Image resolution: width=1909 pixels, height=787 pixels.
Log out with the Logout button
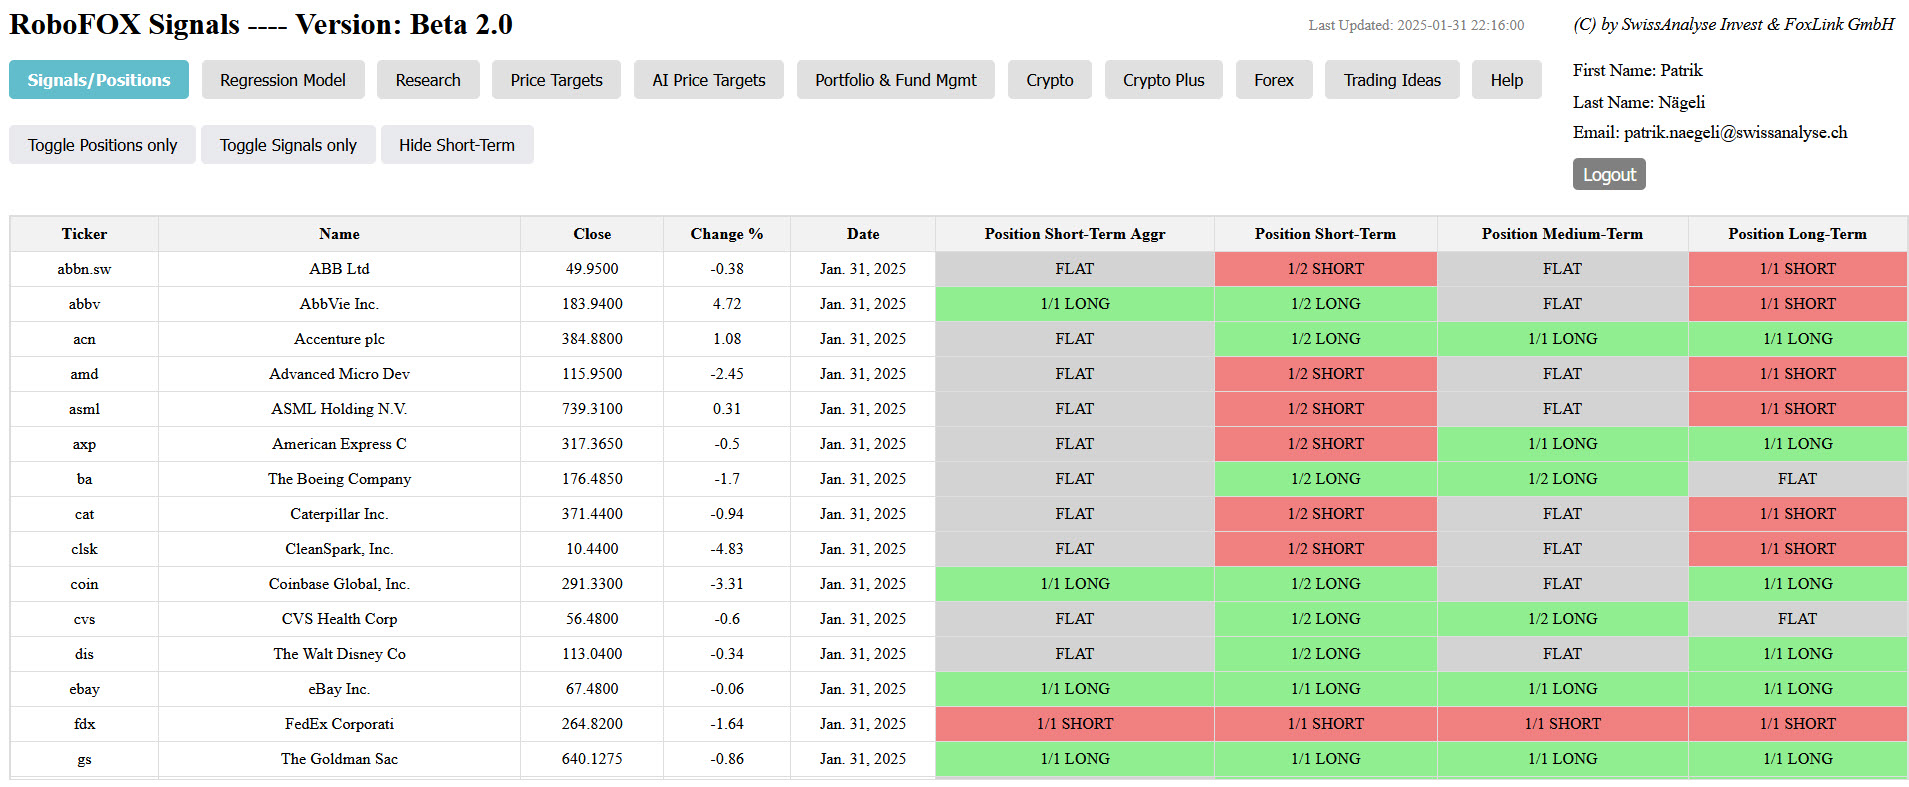tap(1609, 174)
